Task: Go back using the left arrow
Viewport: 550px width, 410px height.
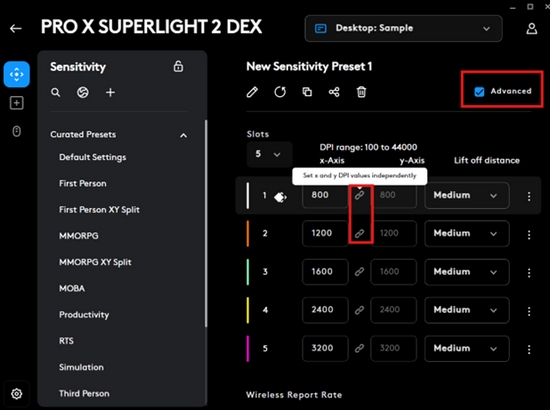Action: point(16,28)
